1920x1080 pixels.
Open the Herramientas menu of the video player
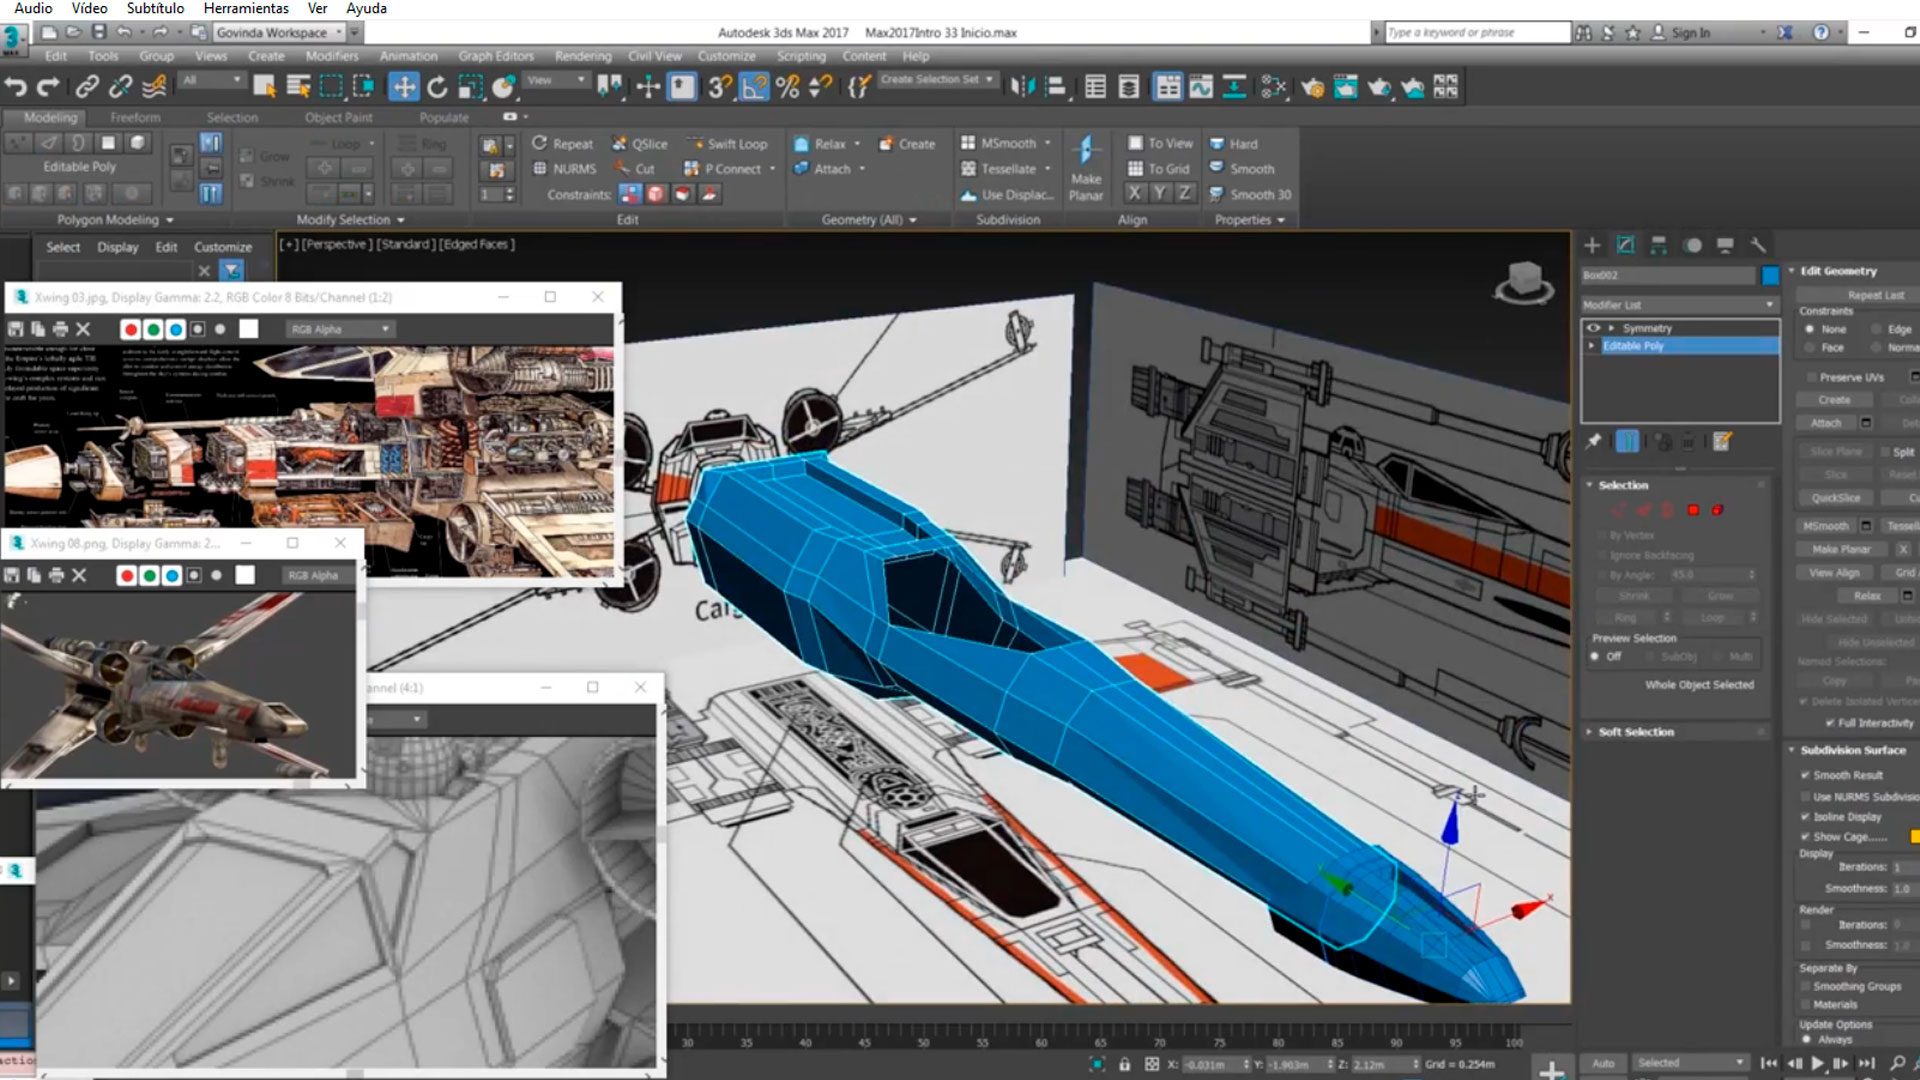coord(246,8)
